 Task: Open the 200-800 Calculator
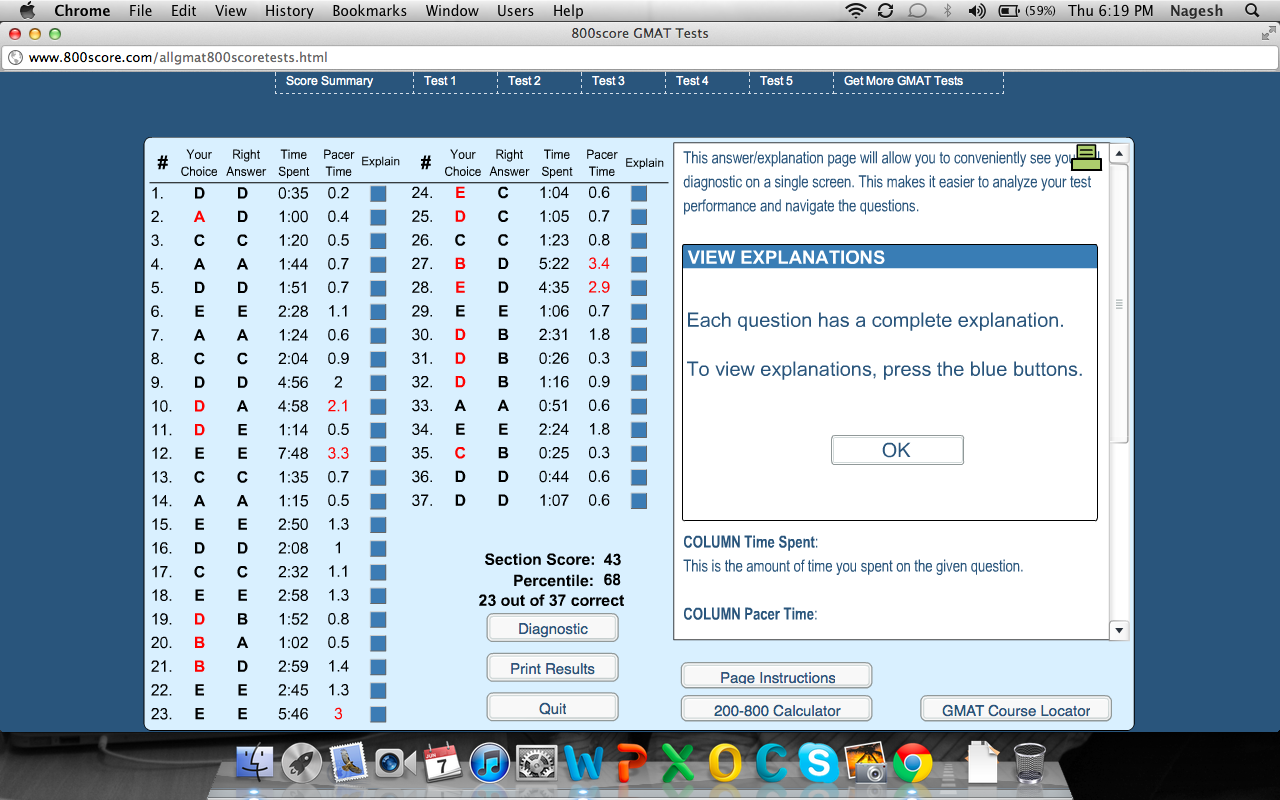777,710
